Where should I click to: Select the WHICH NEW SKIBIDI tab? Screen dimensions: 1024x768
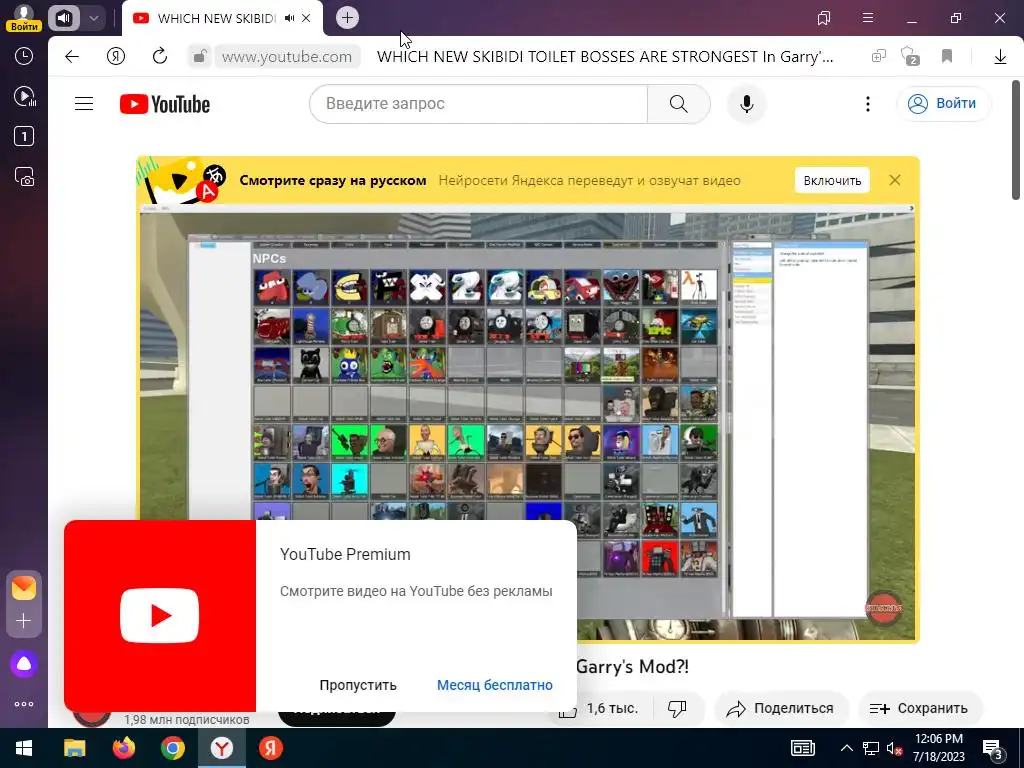pyautogui.click(x=217, y=18)
